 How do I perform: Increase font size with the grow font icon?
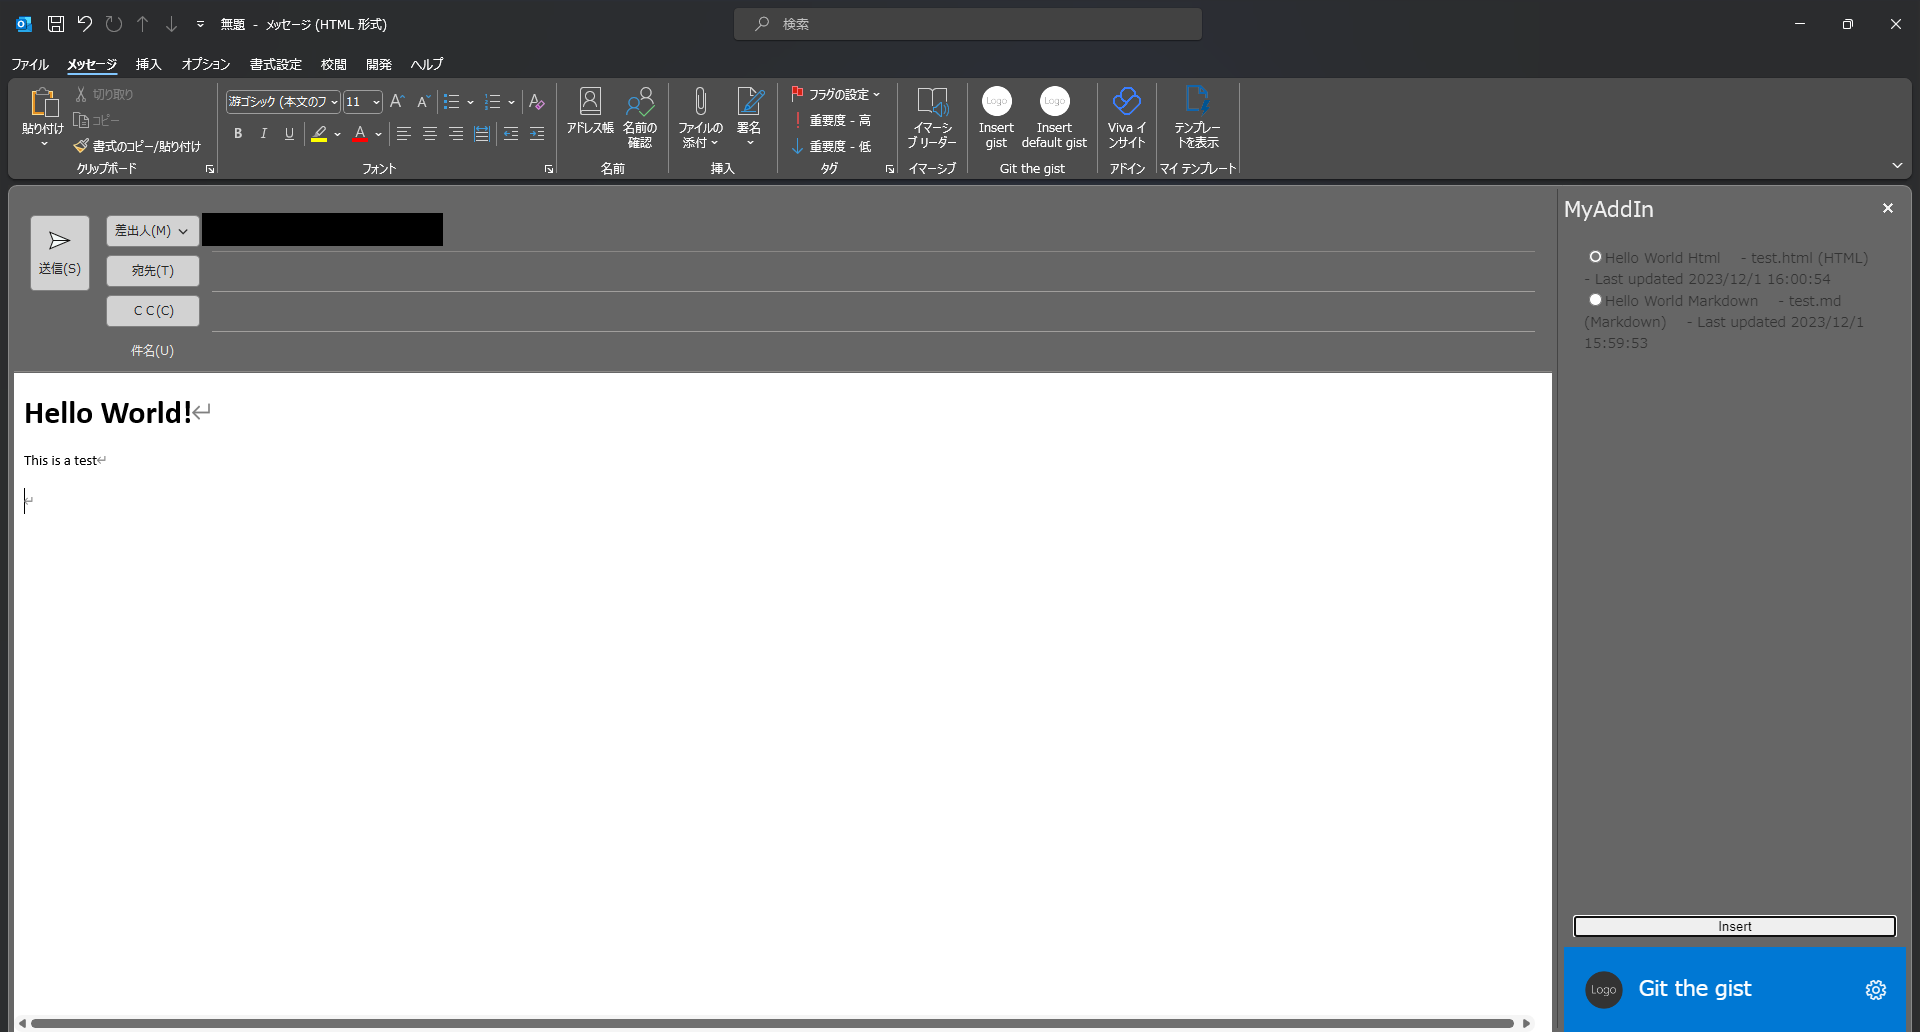397,101
